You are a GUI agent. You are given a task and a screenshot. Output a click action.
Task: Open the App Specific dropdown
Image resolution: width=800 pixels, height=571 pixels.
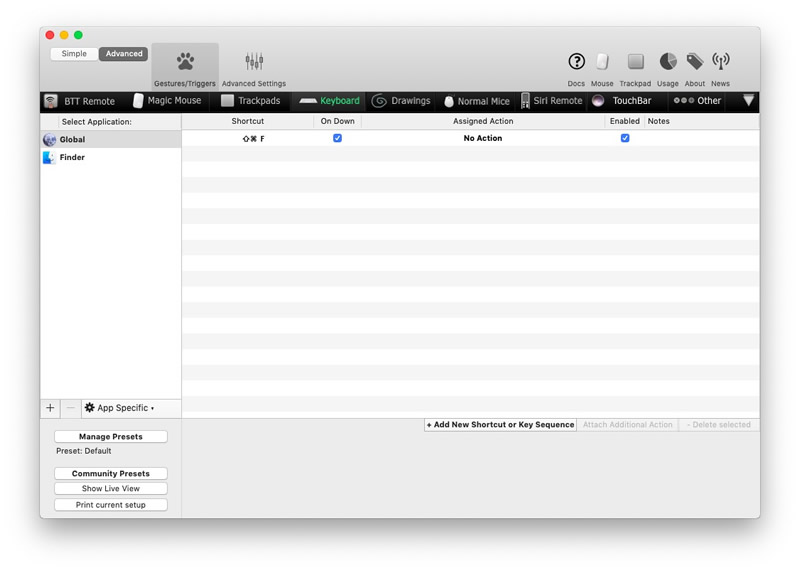(119, 408)
